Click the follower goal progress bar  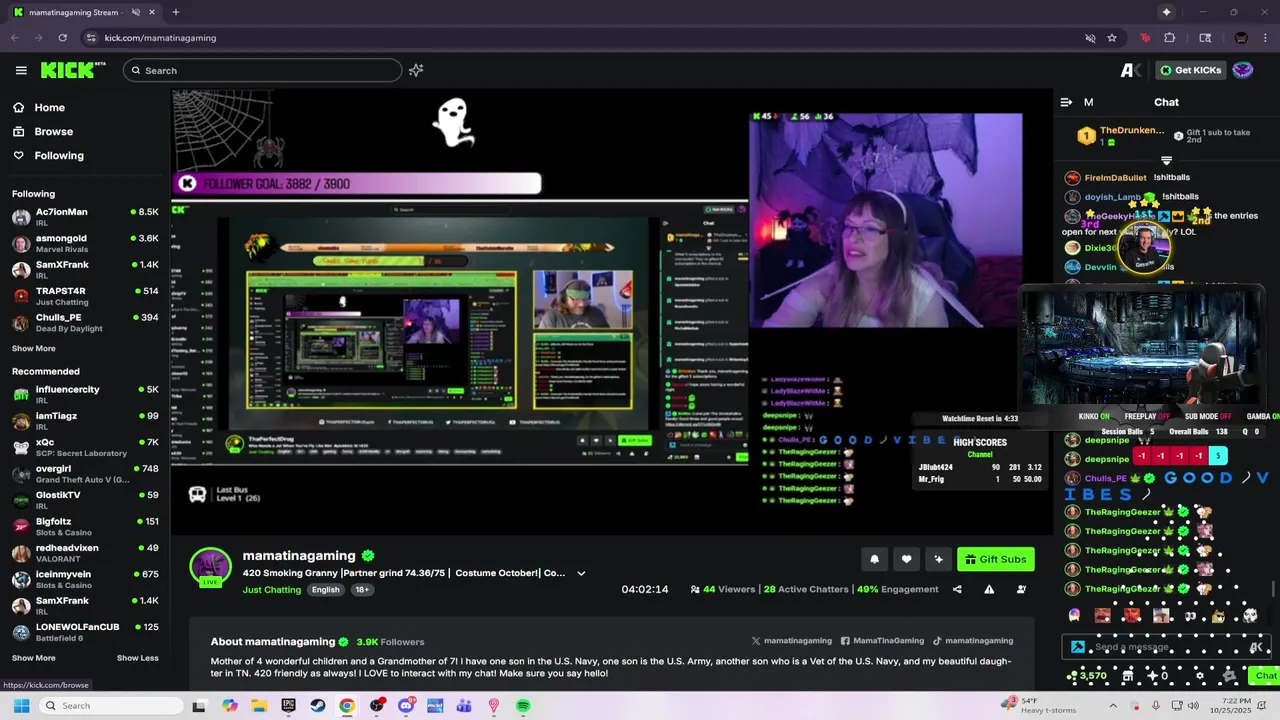358,184
